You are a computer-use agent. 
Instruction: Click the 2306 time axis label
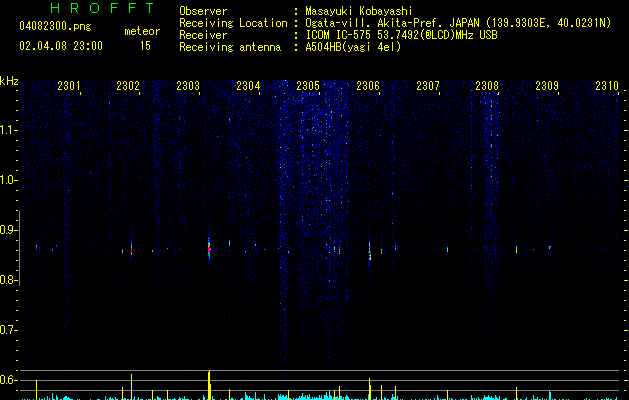[368, 86]
